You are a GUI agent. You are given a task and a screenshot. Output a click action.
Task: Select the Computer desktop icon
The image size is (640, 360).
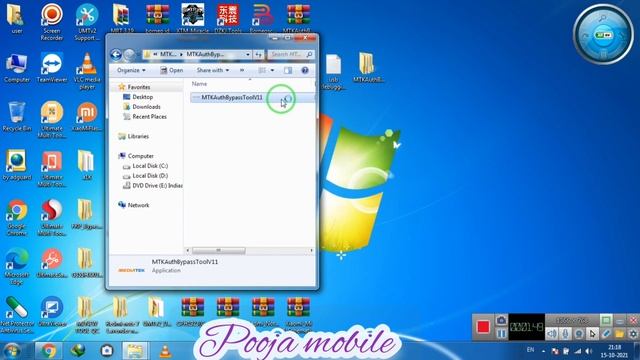[x=17, y=68]
